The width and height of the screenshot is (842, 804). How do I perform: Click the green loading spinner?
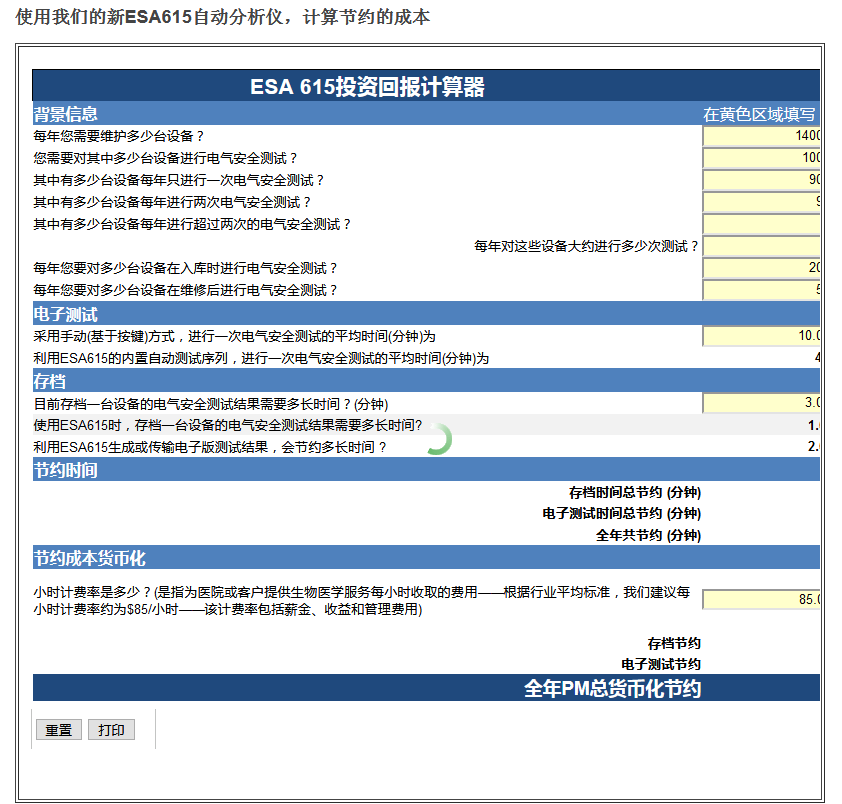[439, 439]
